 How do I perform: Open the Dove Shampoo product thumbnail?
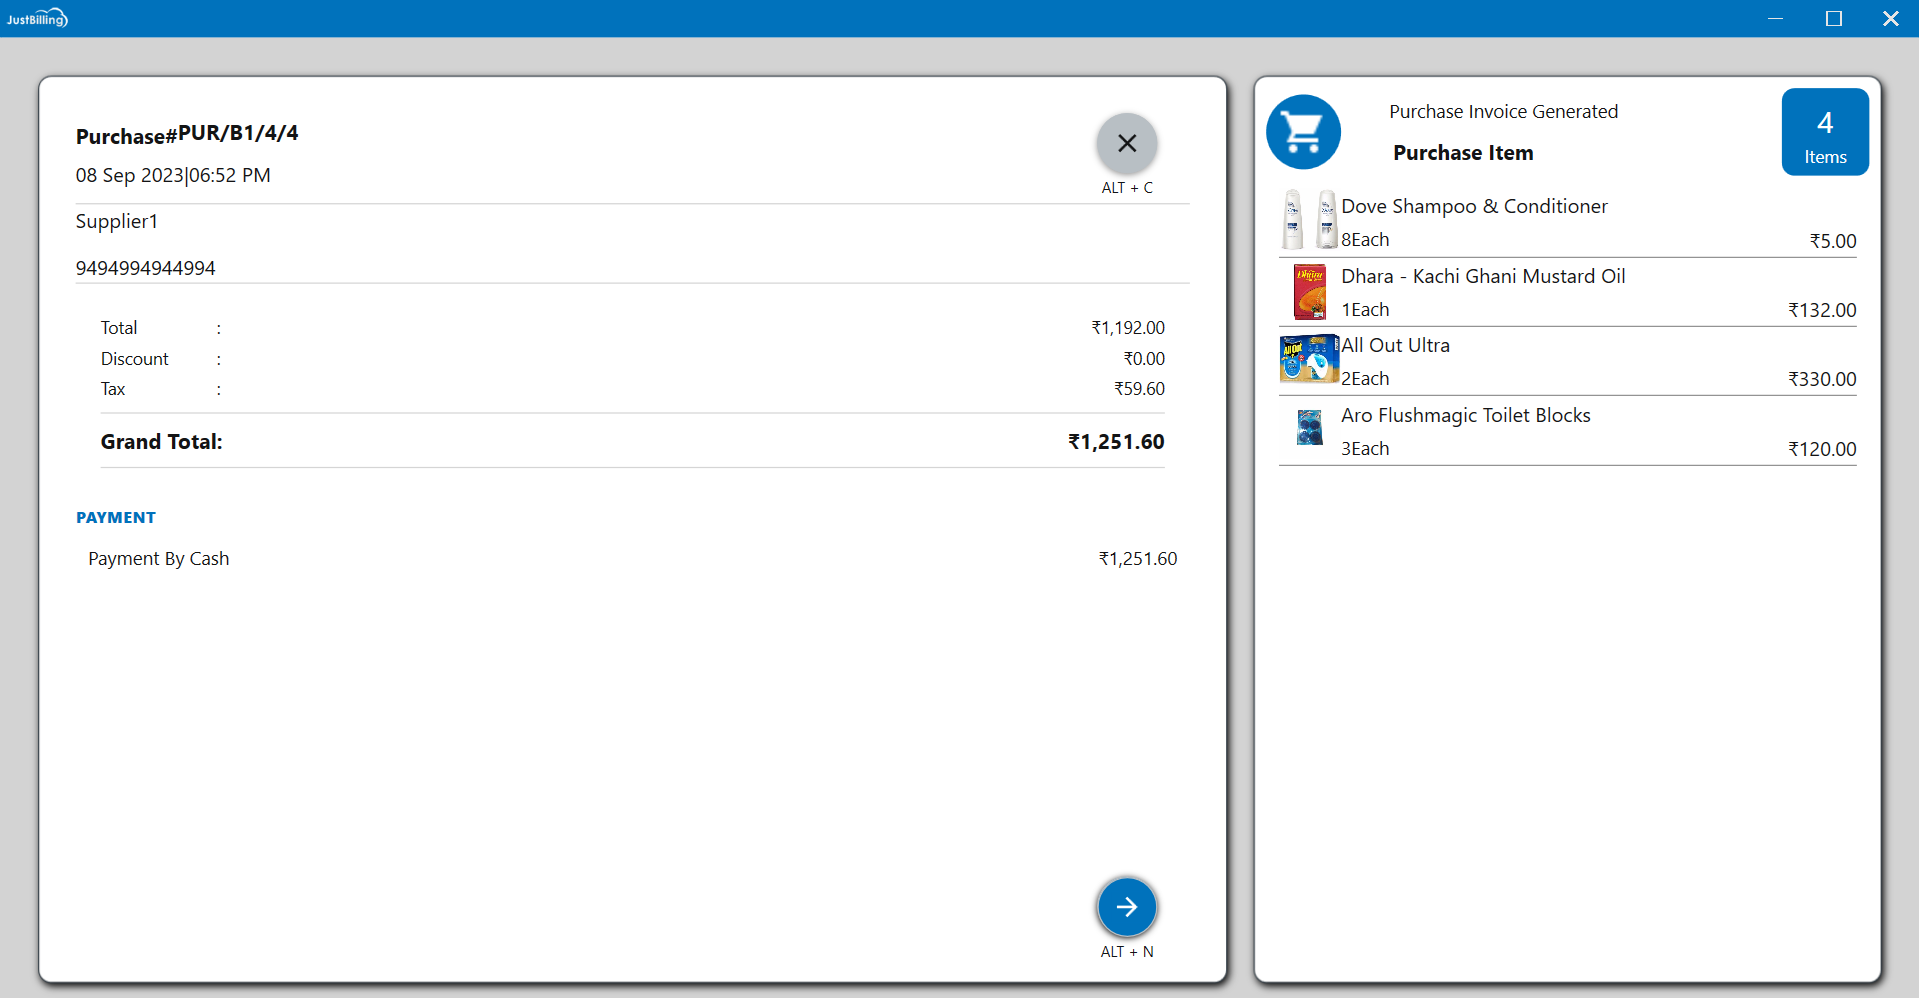(1309, 220)
